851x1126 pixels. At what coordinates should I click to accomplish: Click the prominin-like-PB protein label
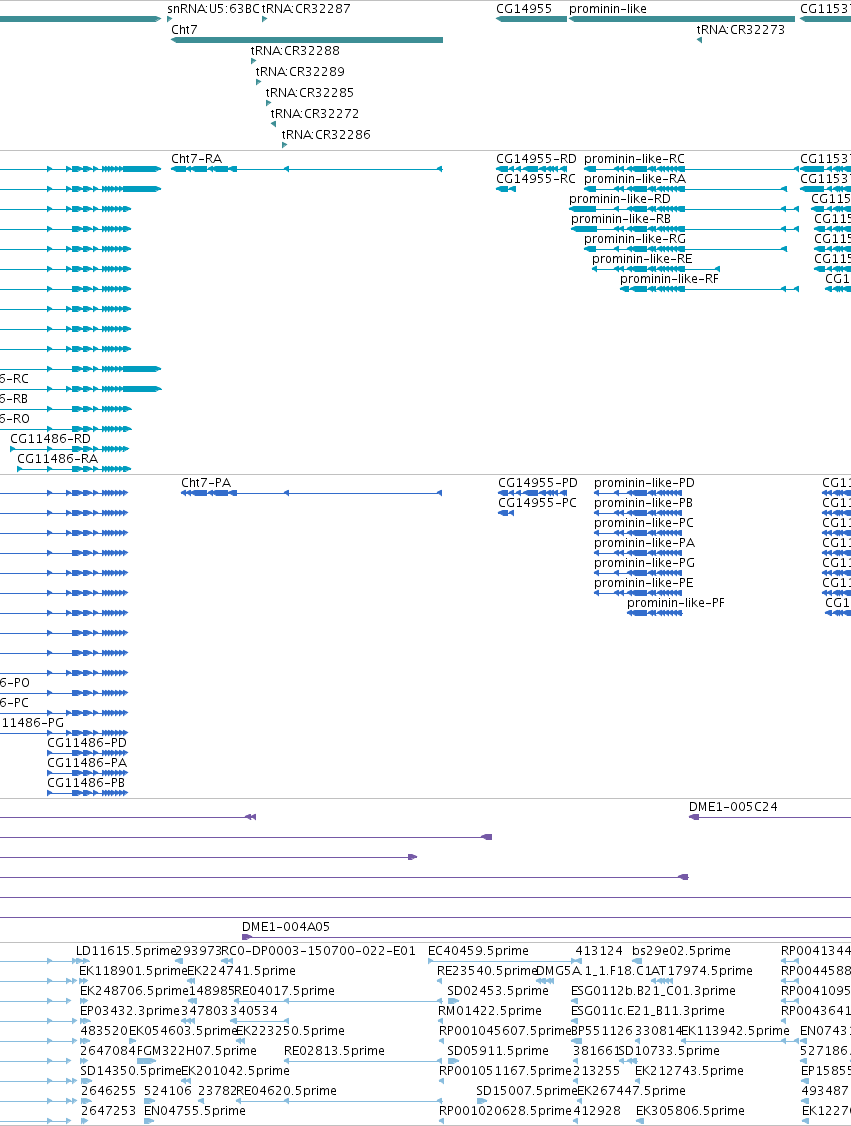[x=643, y=503]
